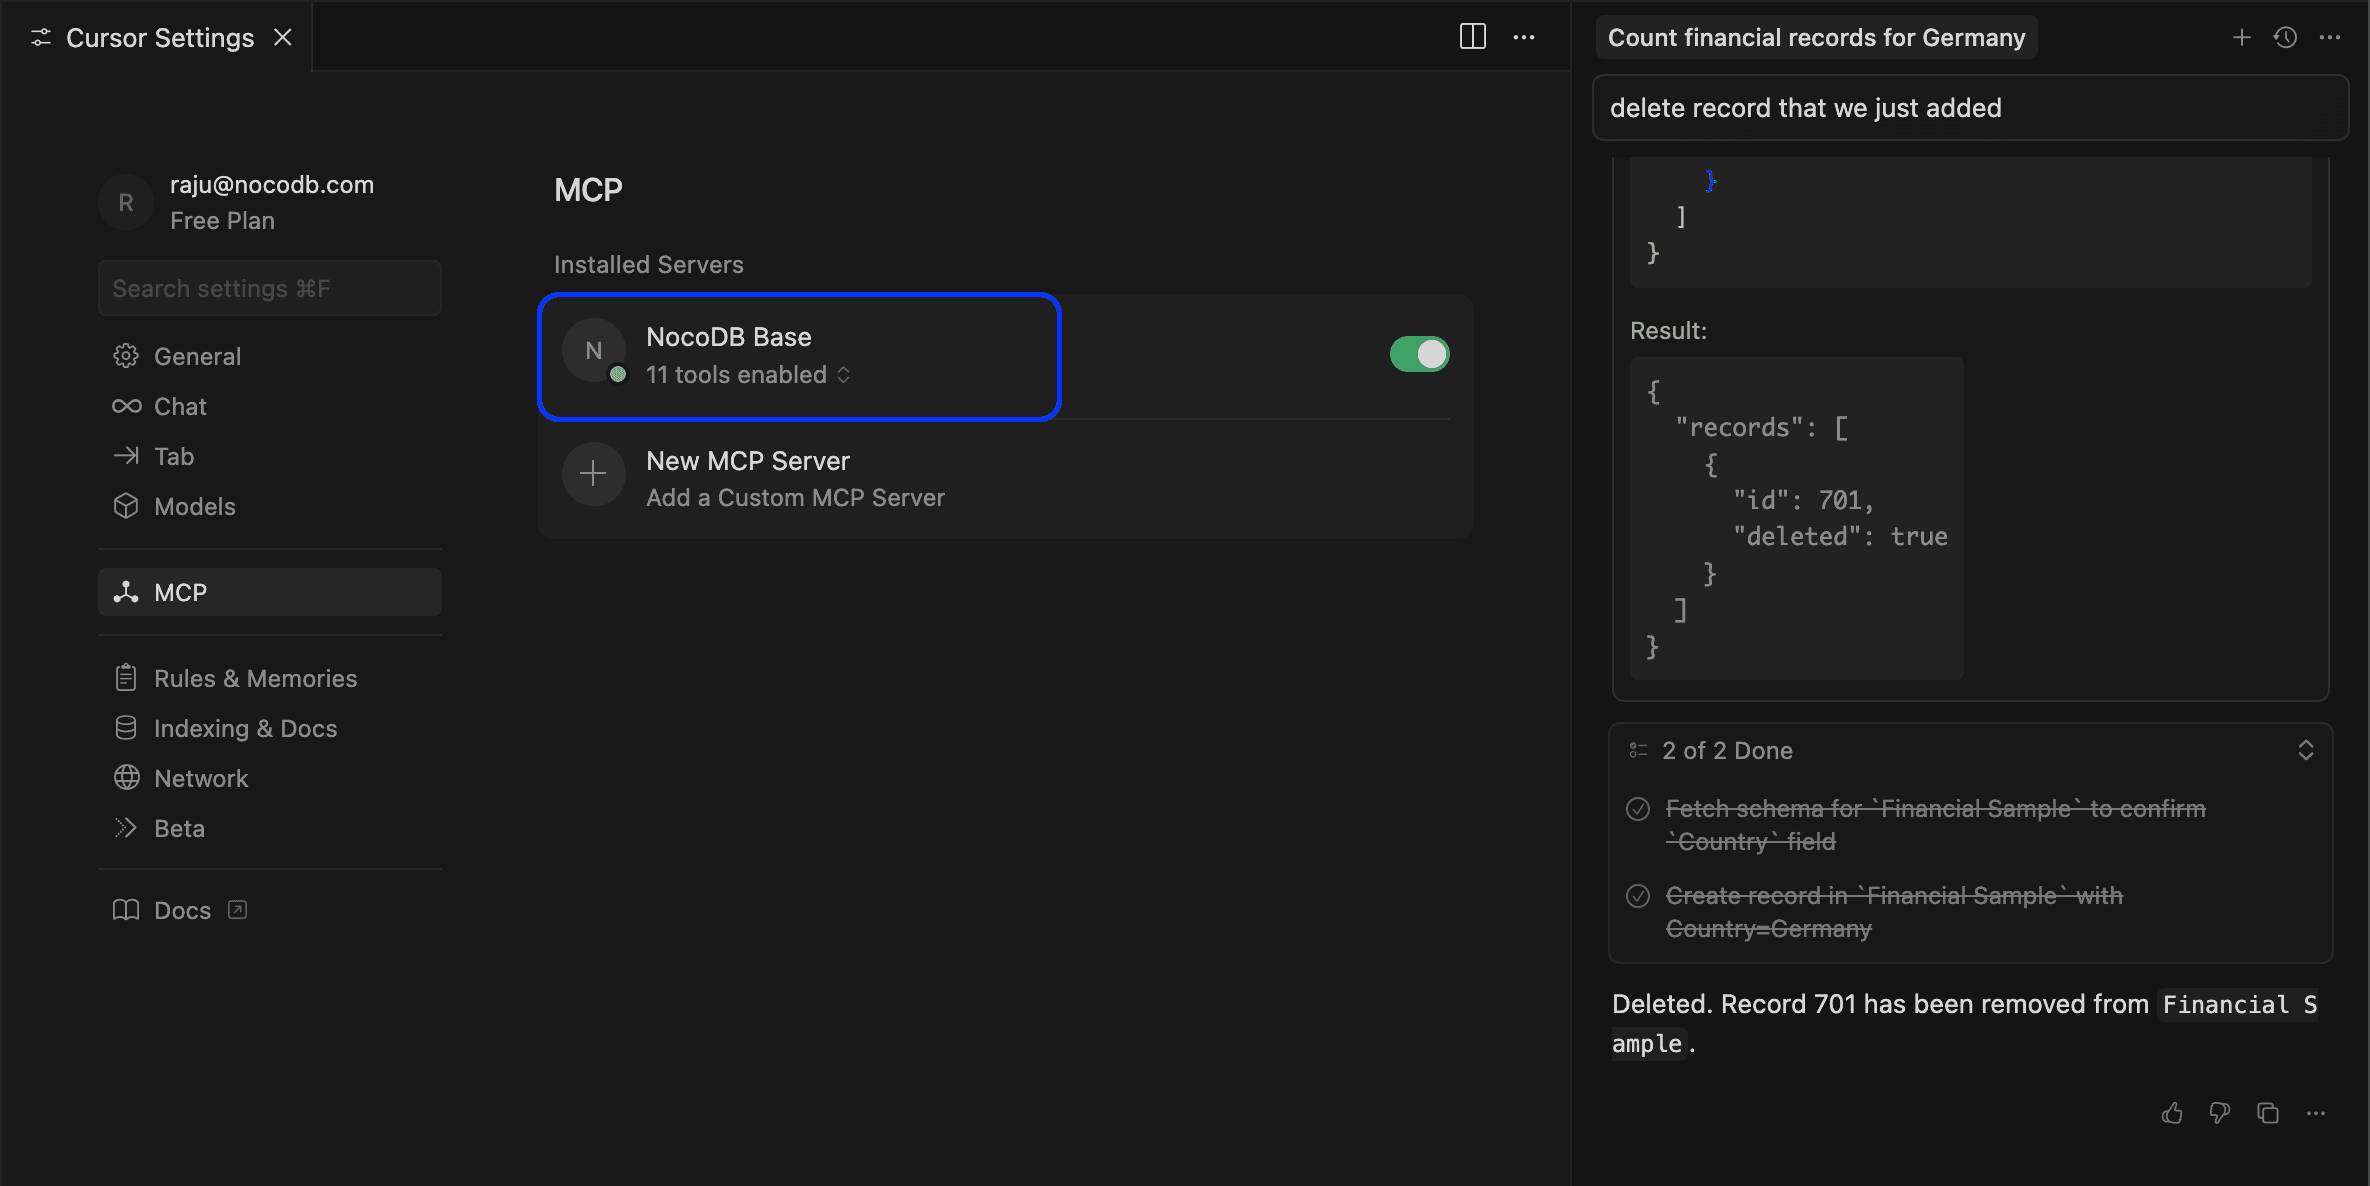
Task: Give thumbs down on the response
Action: (x=2219, y=1113)
